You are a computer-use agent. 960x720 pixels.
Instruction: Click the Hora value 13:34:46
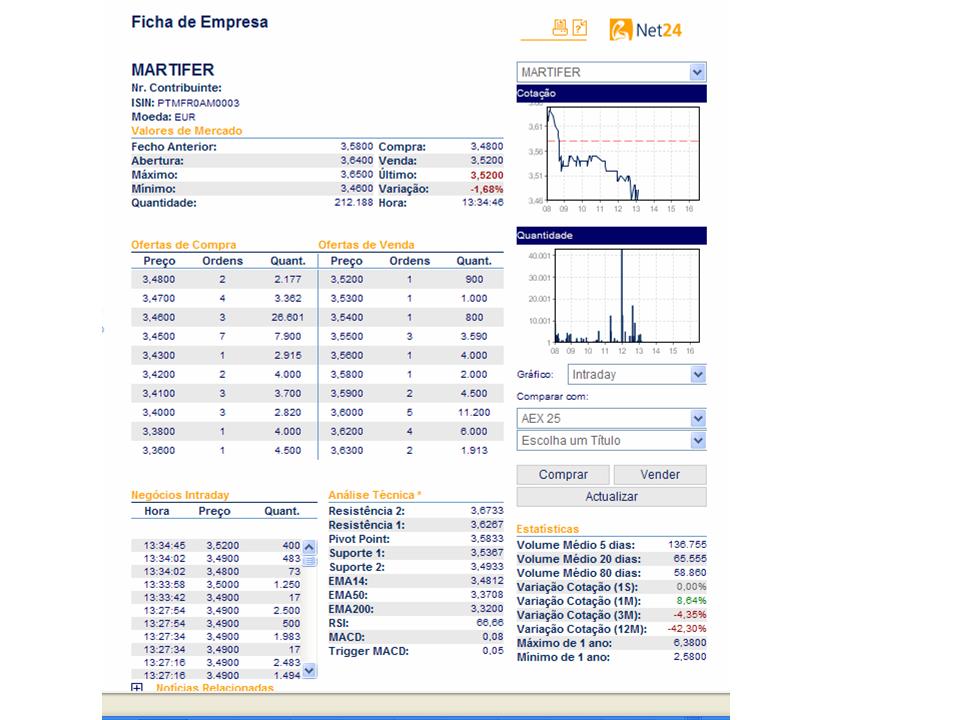482,203
